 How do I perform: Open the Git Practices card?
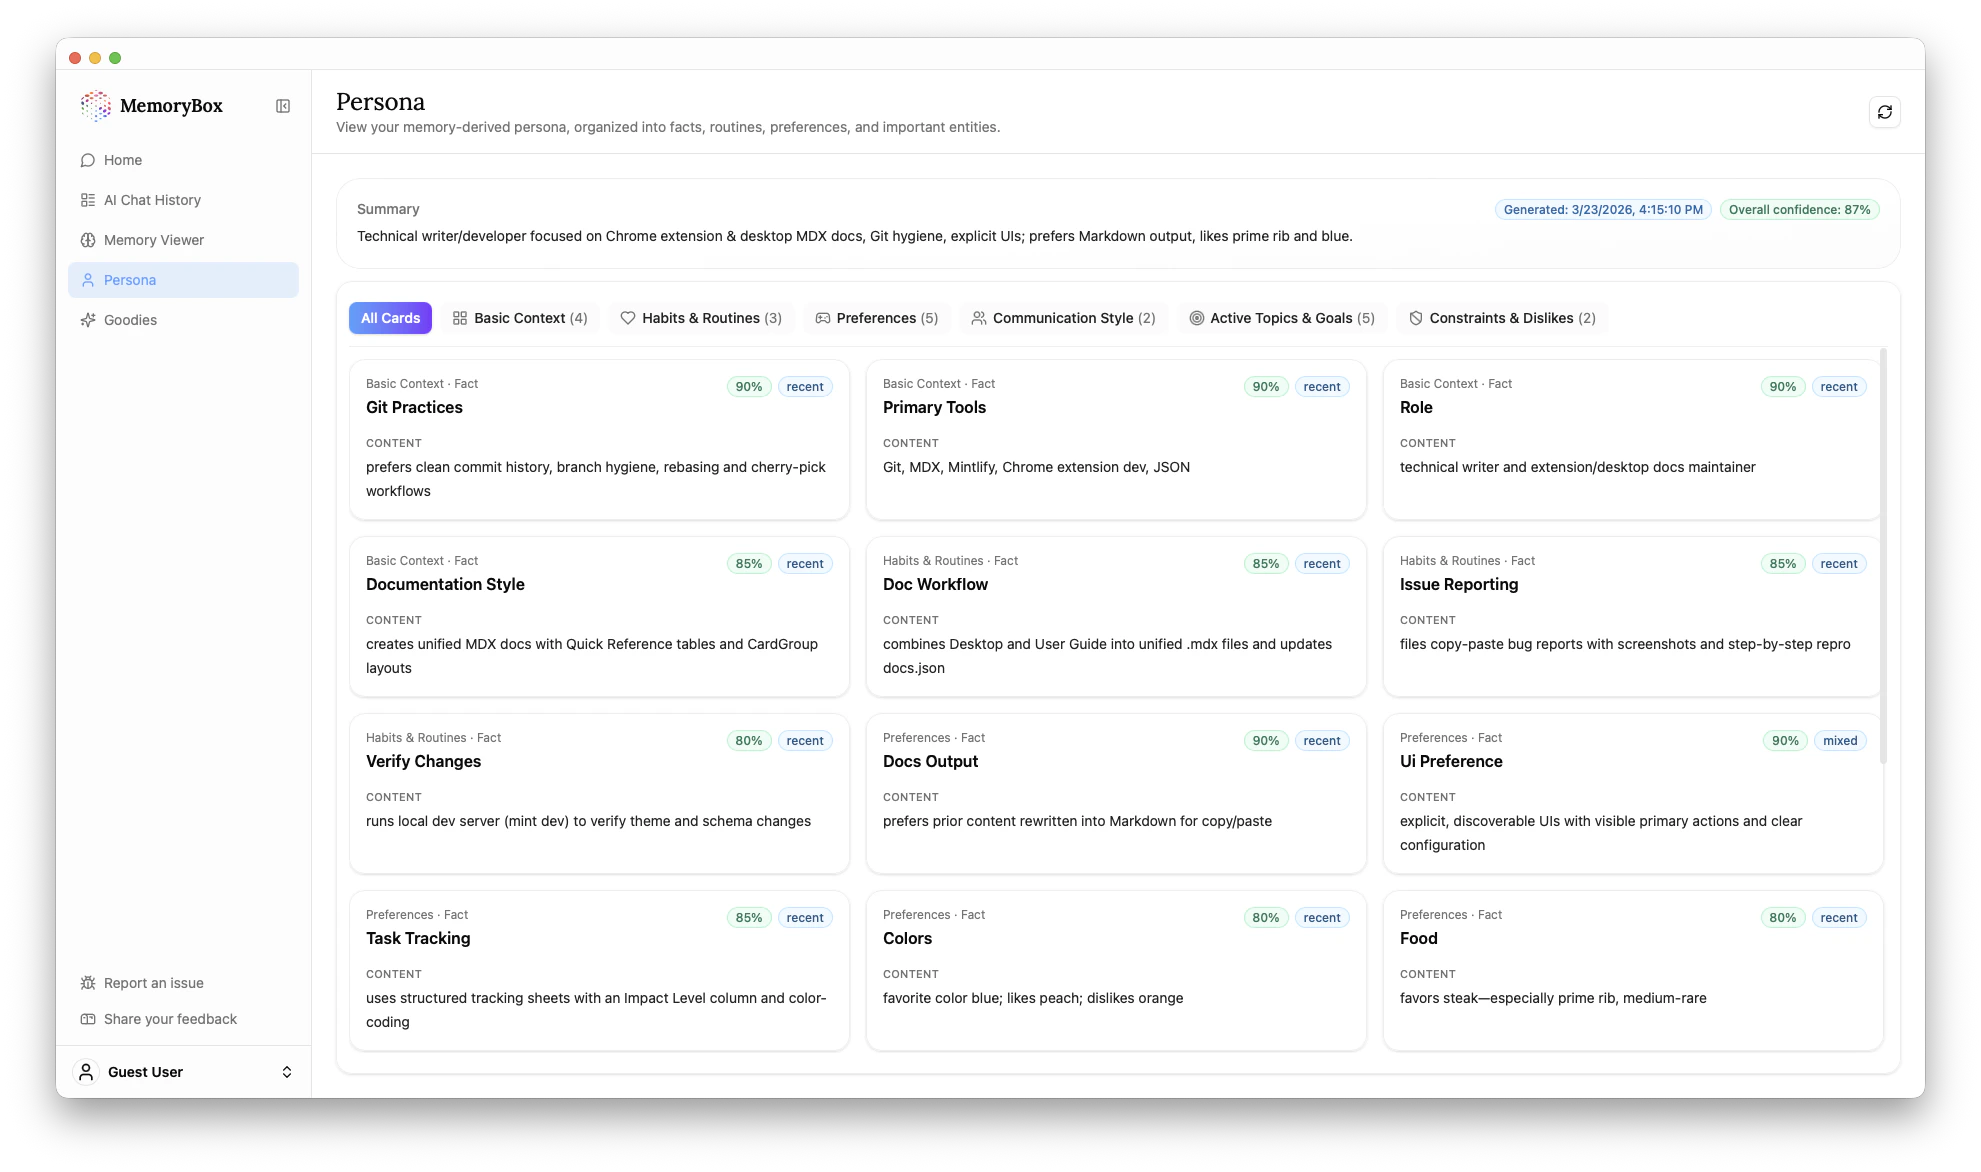599,440
